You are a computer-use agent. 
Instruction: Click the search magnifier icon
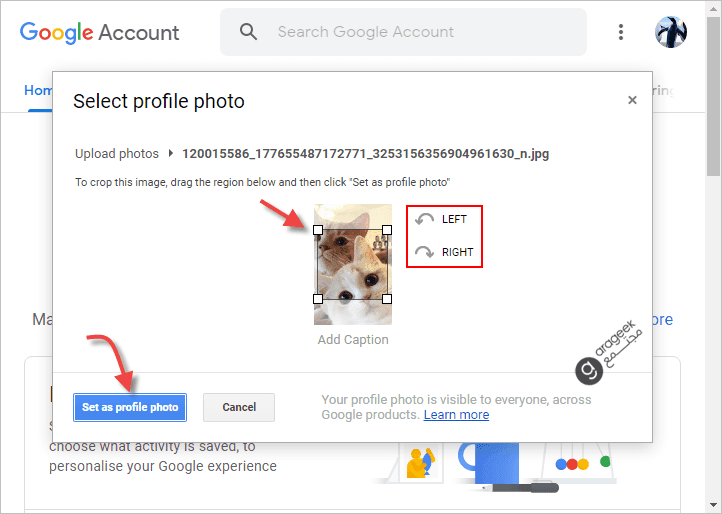tap(249, 32)
